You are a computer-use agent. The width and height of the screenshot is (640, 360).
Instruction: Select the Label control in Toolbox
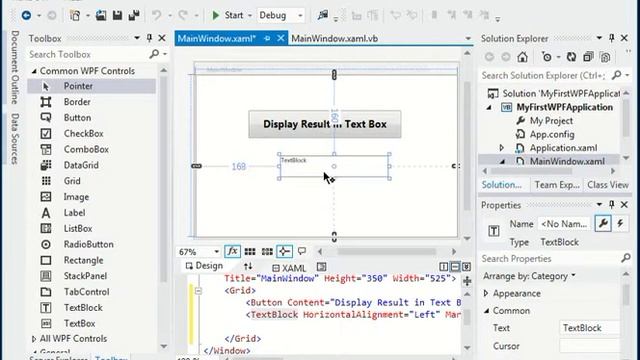[x=91, y=213]
